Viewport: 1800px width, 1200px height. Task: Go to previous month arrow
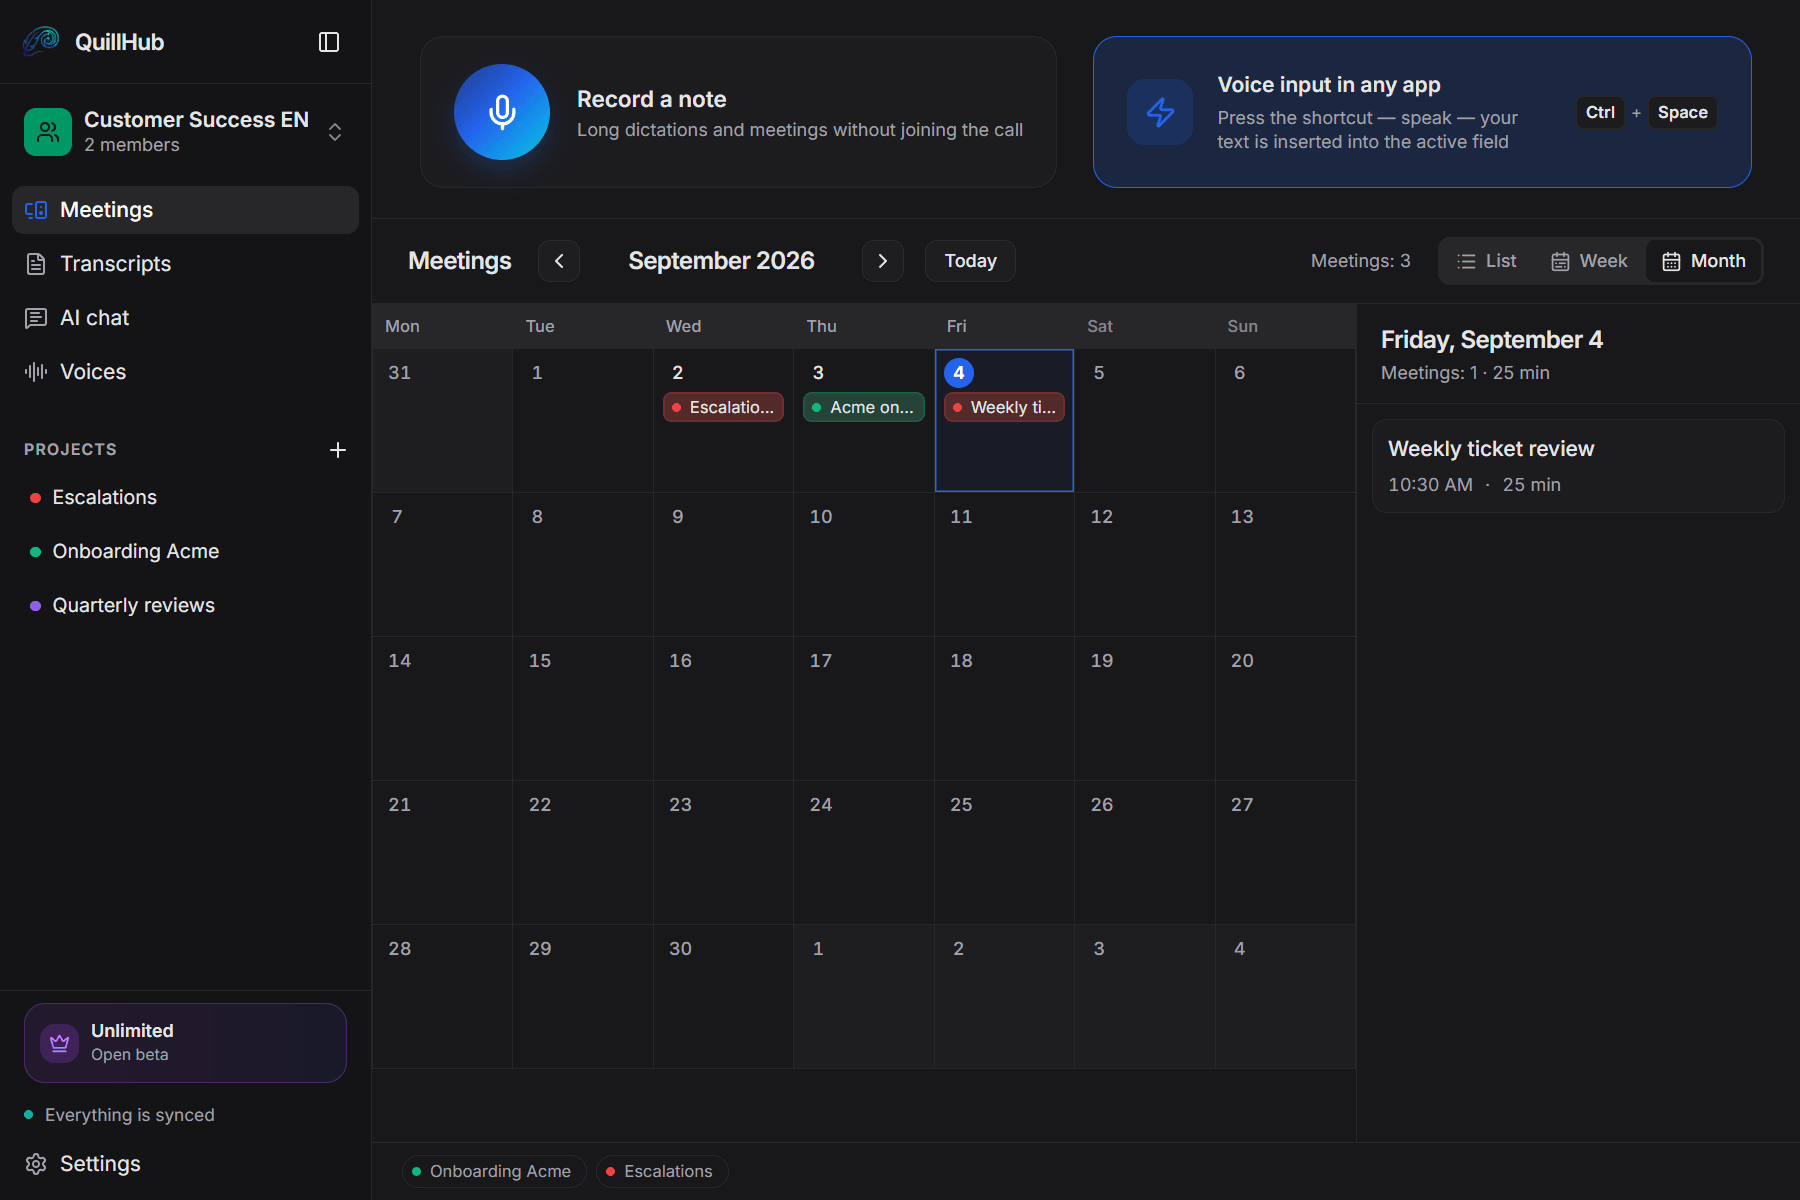[559, 261]
